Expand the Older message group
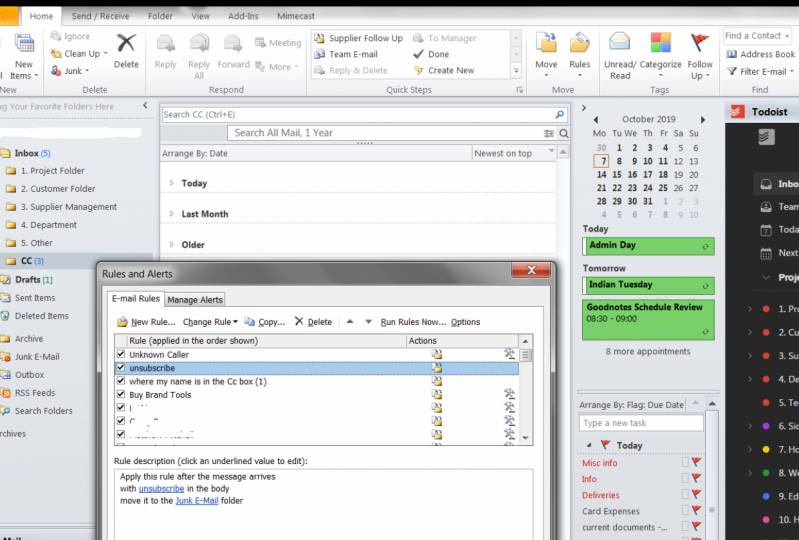 point(172,244)
